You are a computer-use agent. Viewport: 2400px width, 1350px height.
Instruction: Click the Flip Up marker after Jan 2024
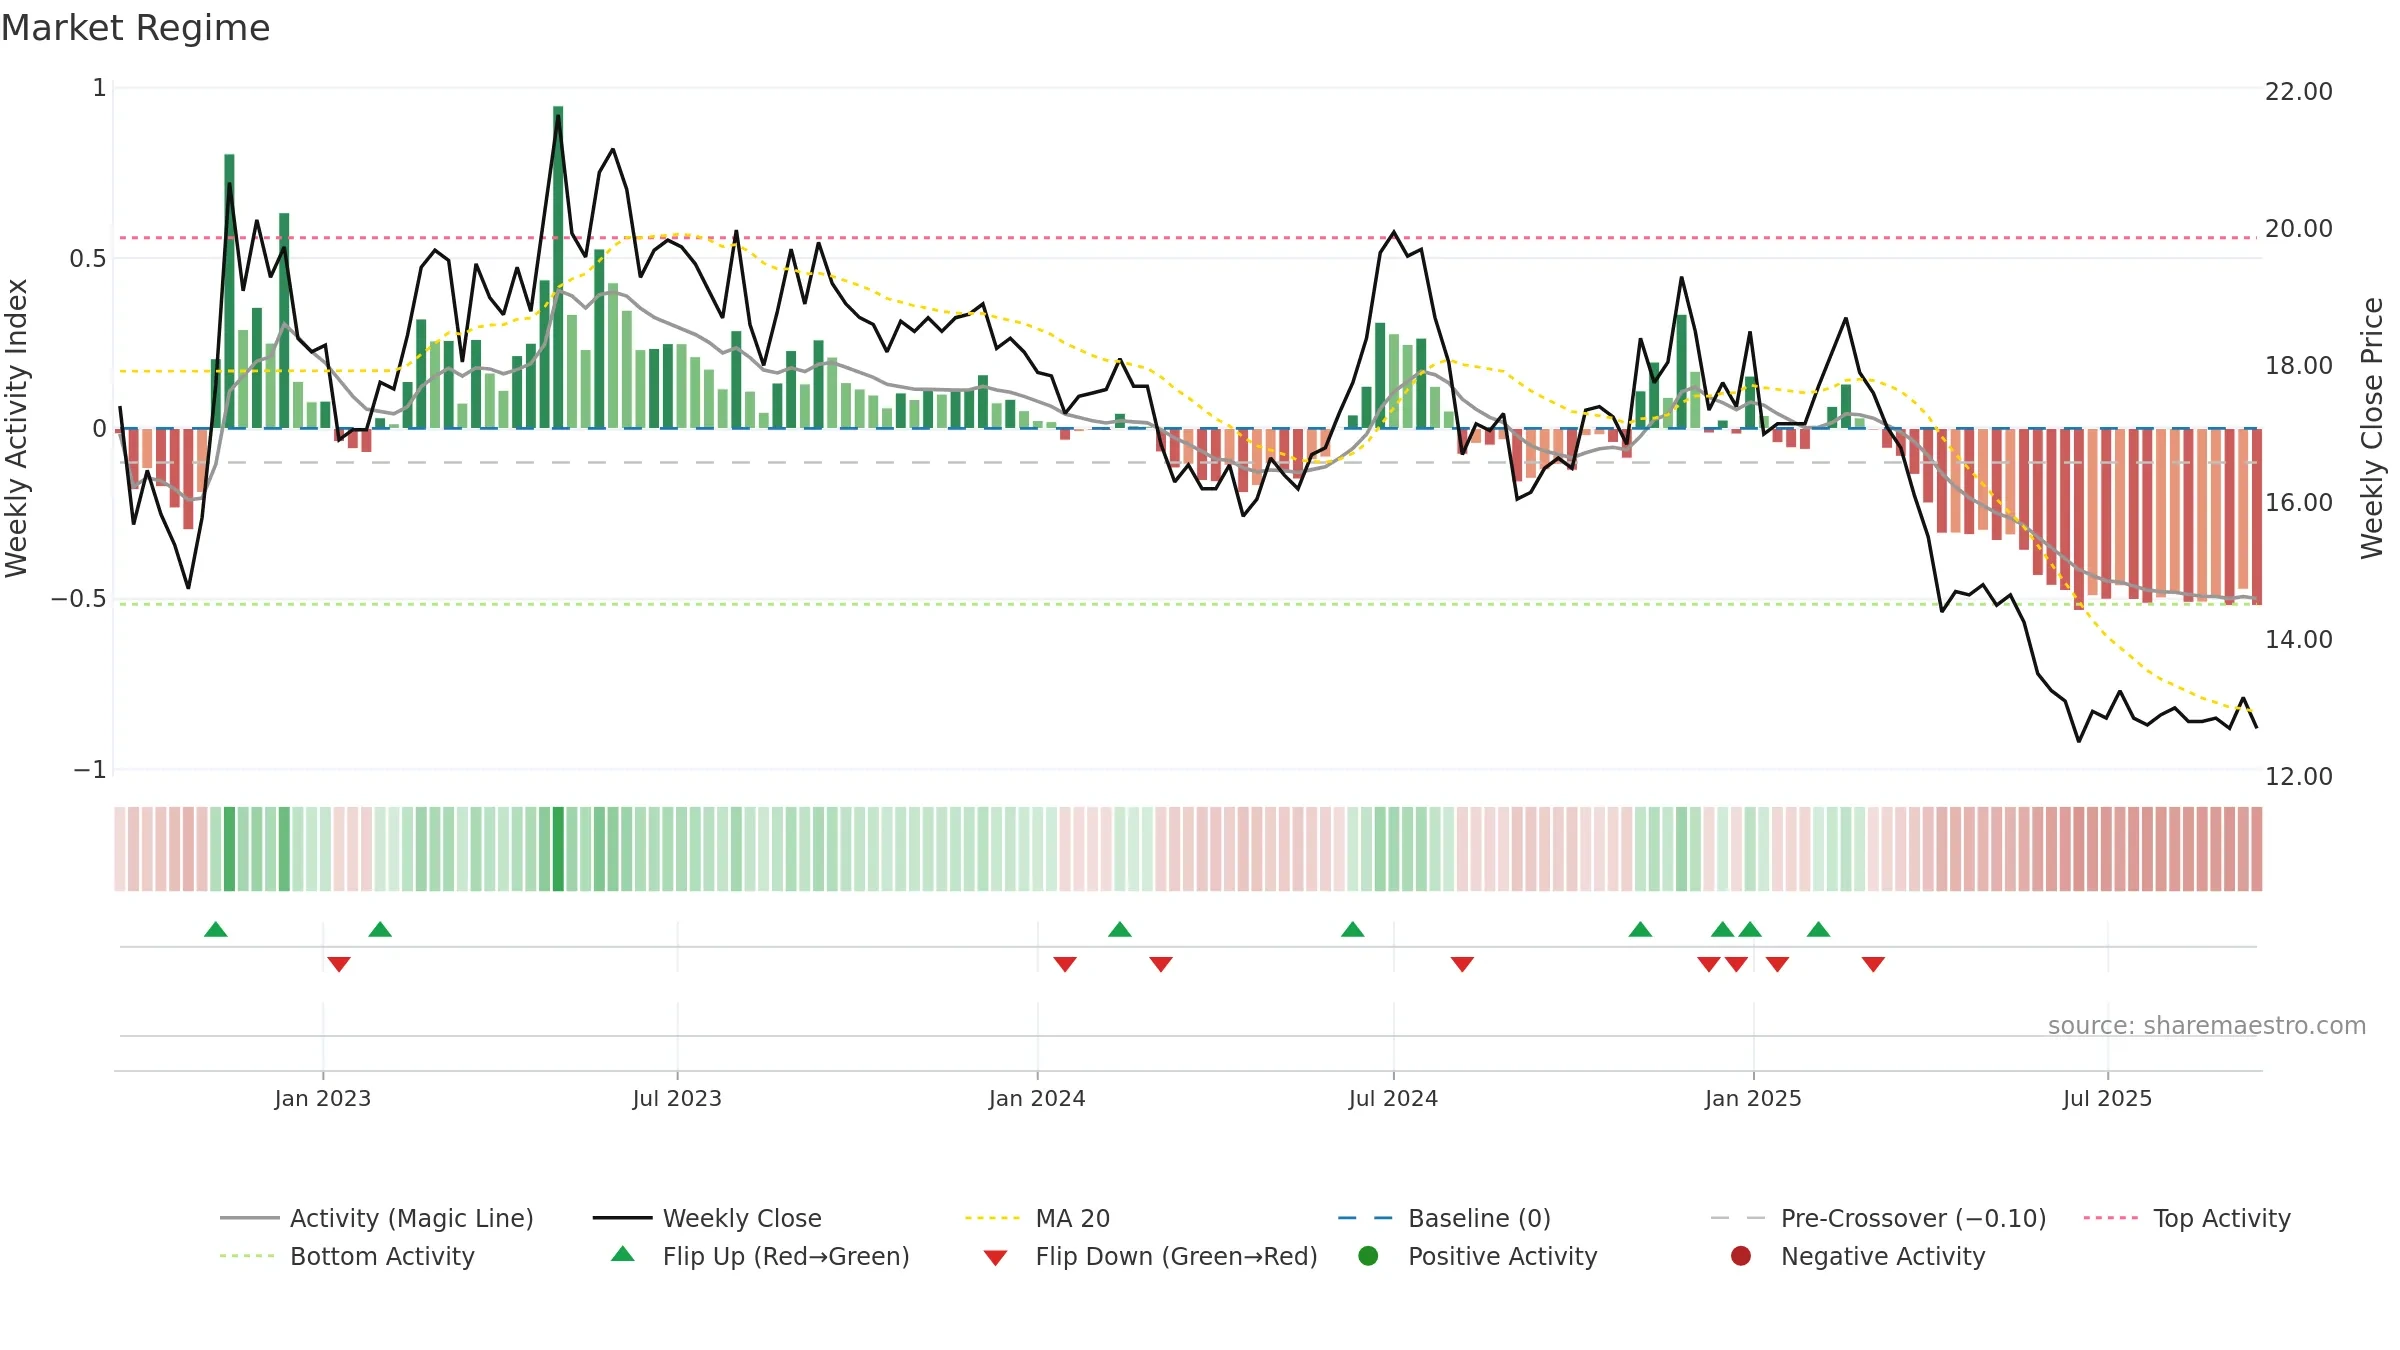point(1120,929)
